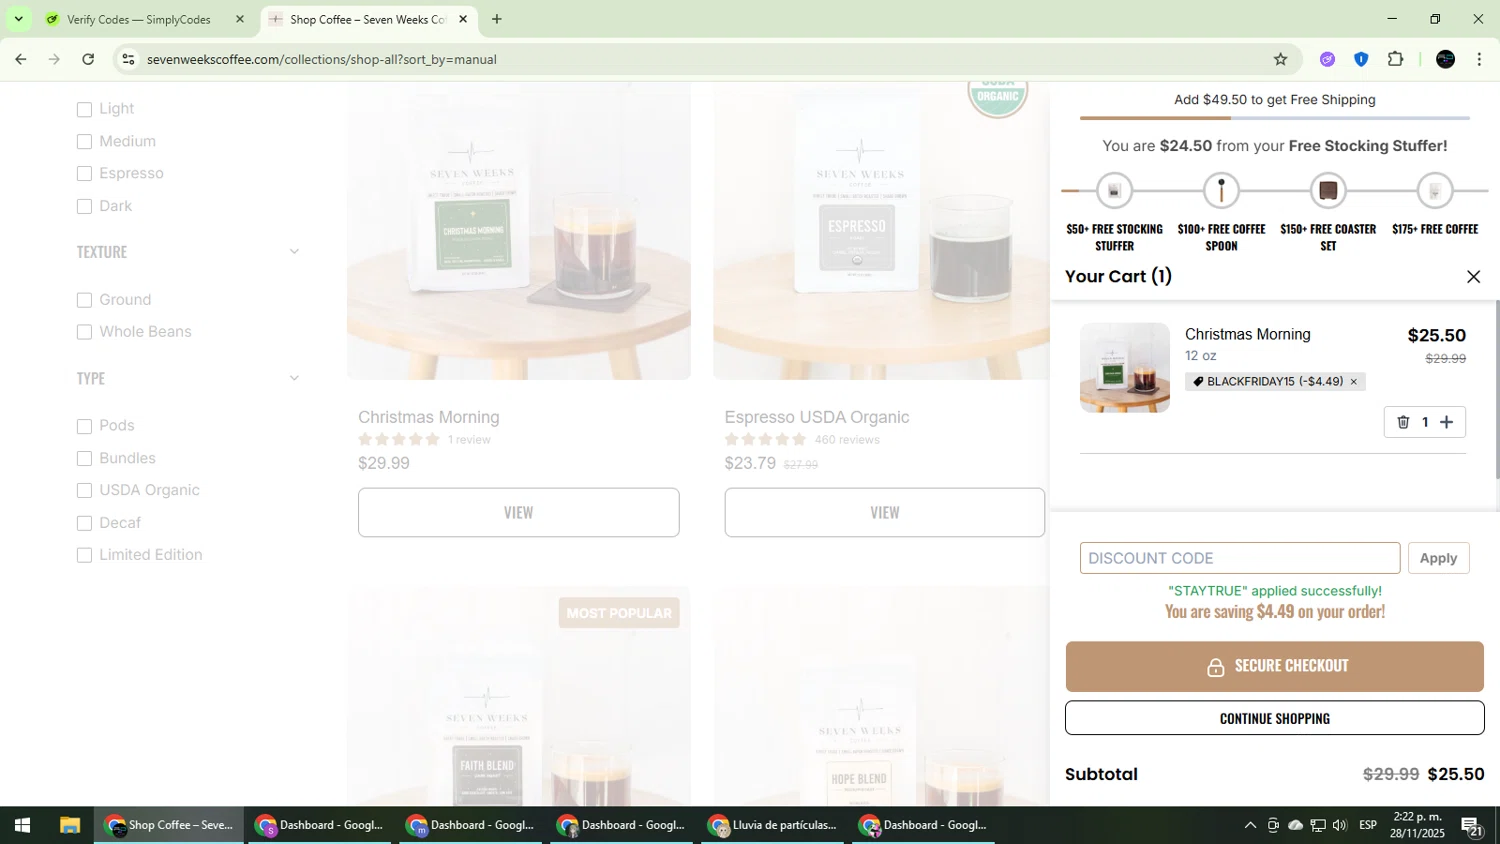Click the OneDrive cloud tray icon
This screenshot has width=1500, height=844.
1295,825
